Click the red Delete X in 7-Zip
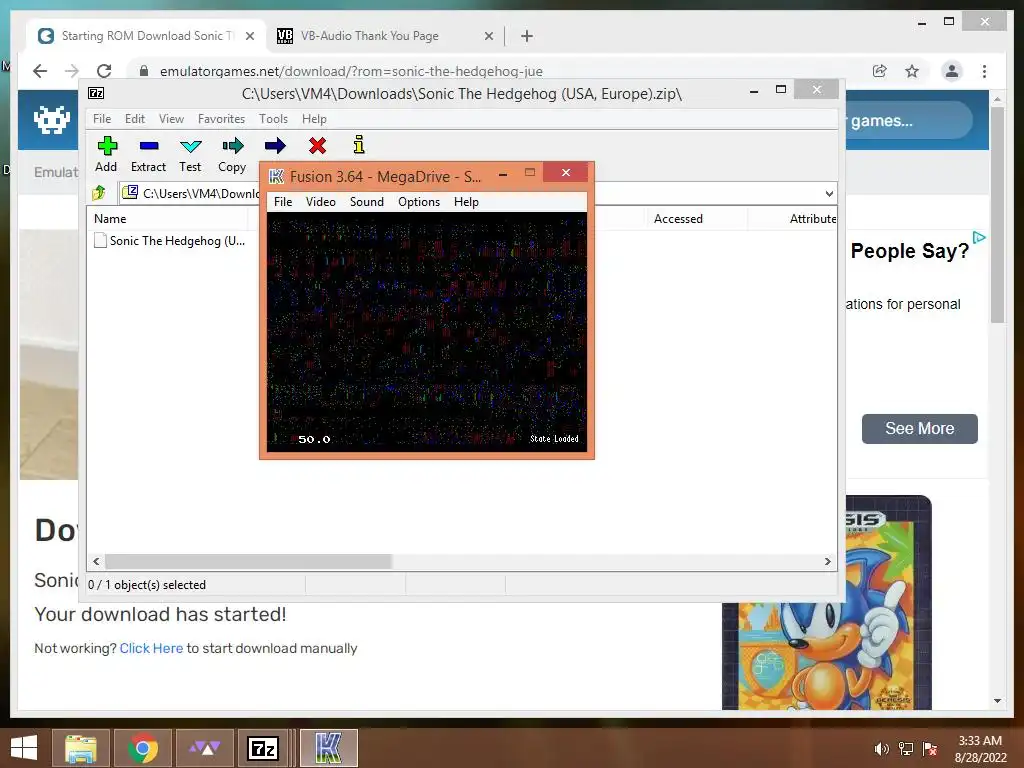 coord(317,146)
